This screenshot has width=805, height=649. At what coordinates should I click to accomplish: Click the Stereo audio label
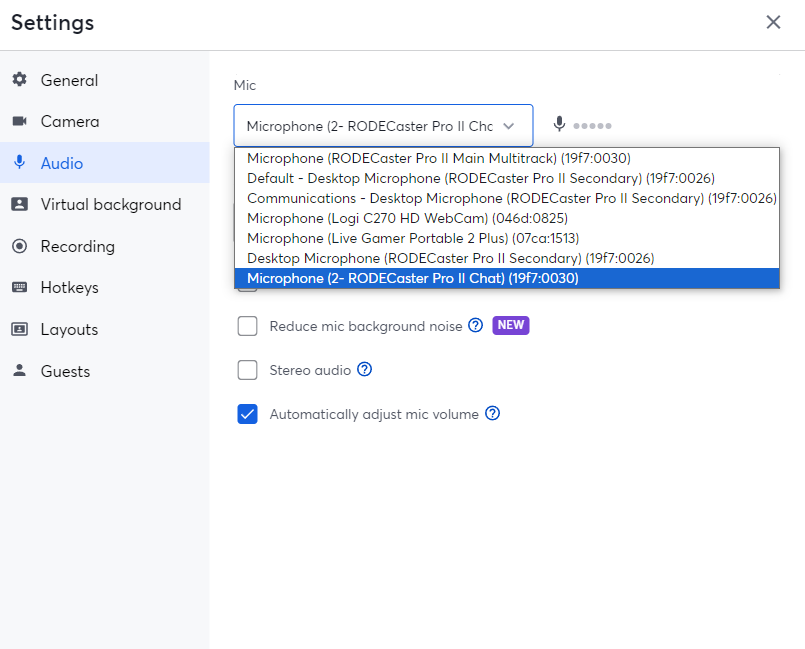(x=310, y=370)
